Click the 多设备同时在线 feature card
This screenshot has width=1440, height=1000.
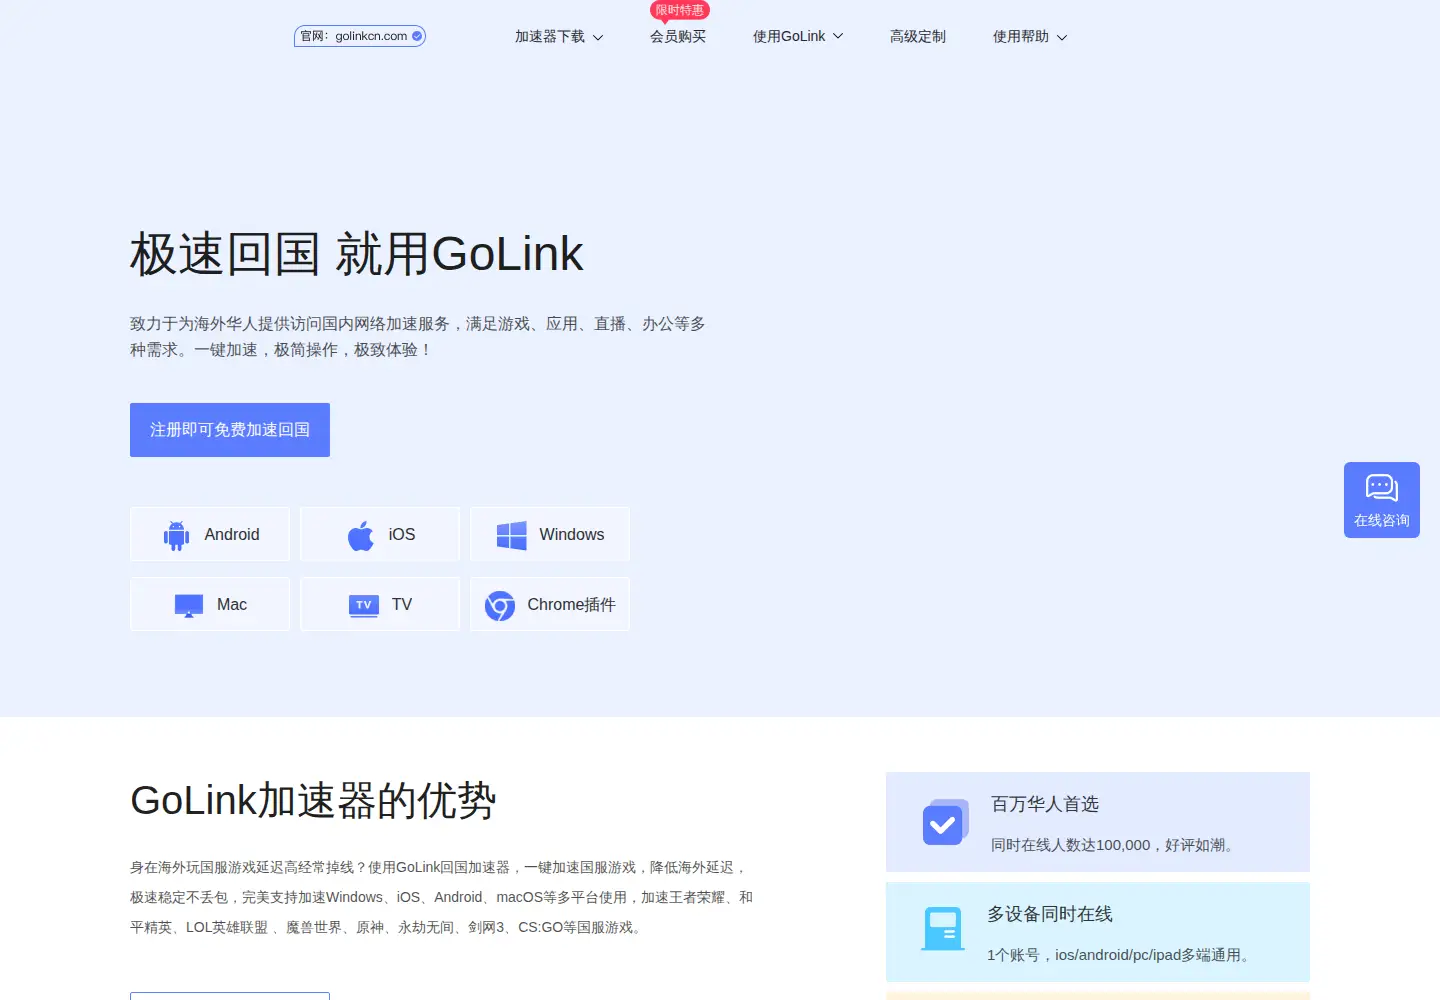point(1098,932)
